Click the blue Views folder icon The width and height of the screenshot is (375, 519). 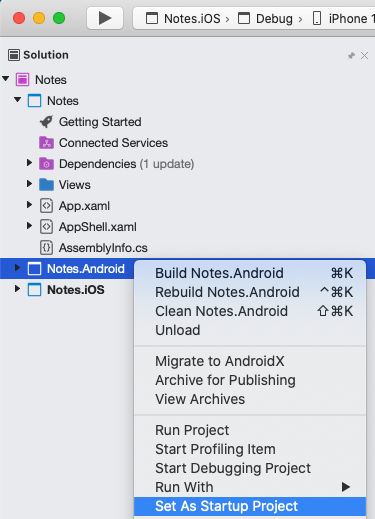click(46, 185)
